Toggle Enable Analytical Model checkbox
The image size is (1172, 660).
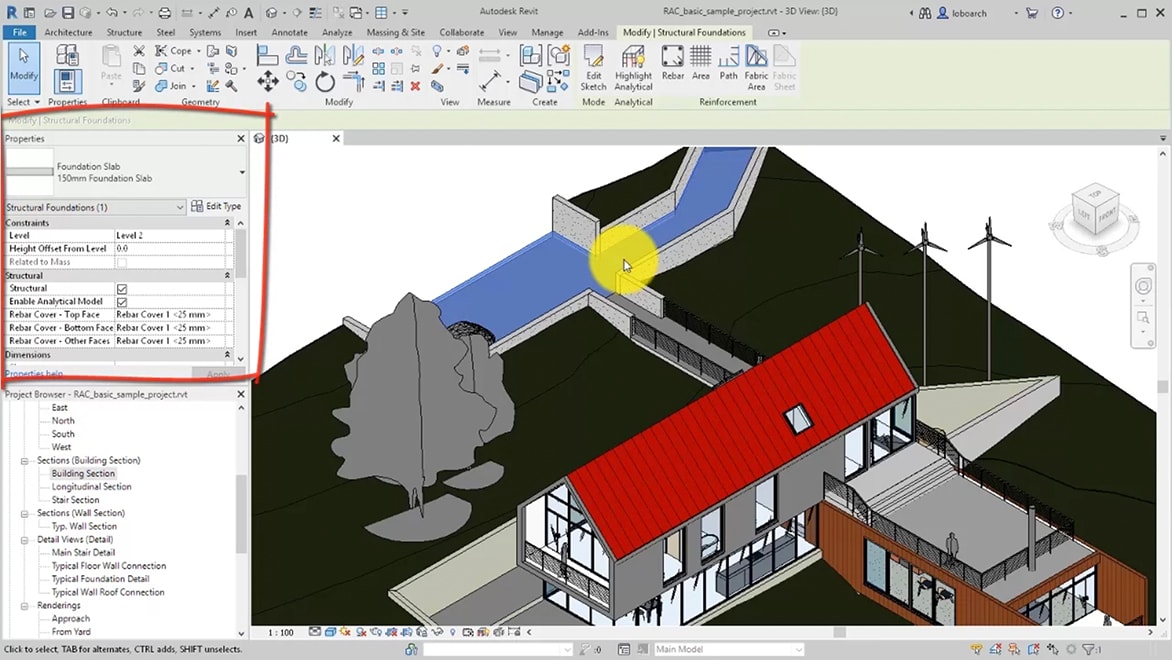click(x=122, y=302)
